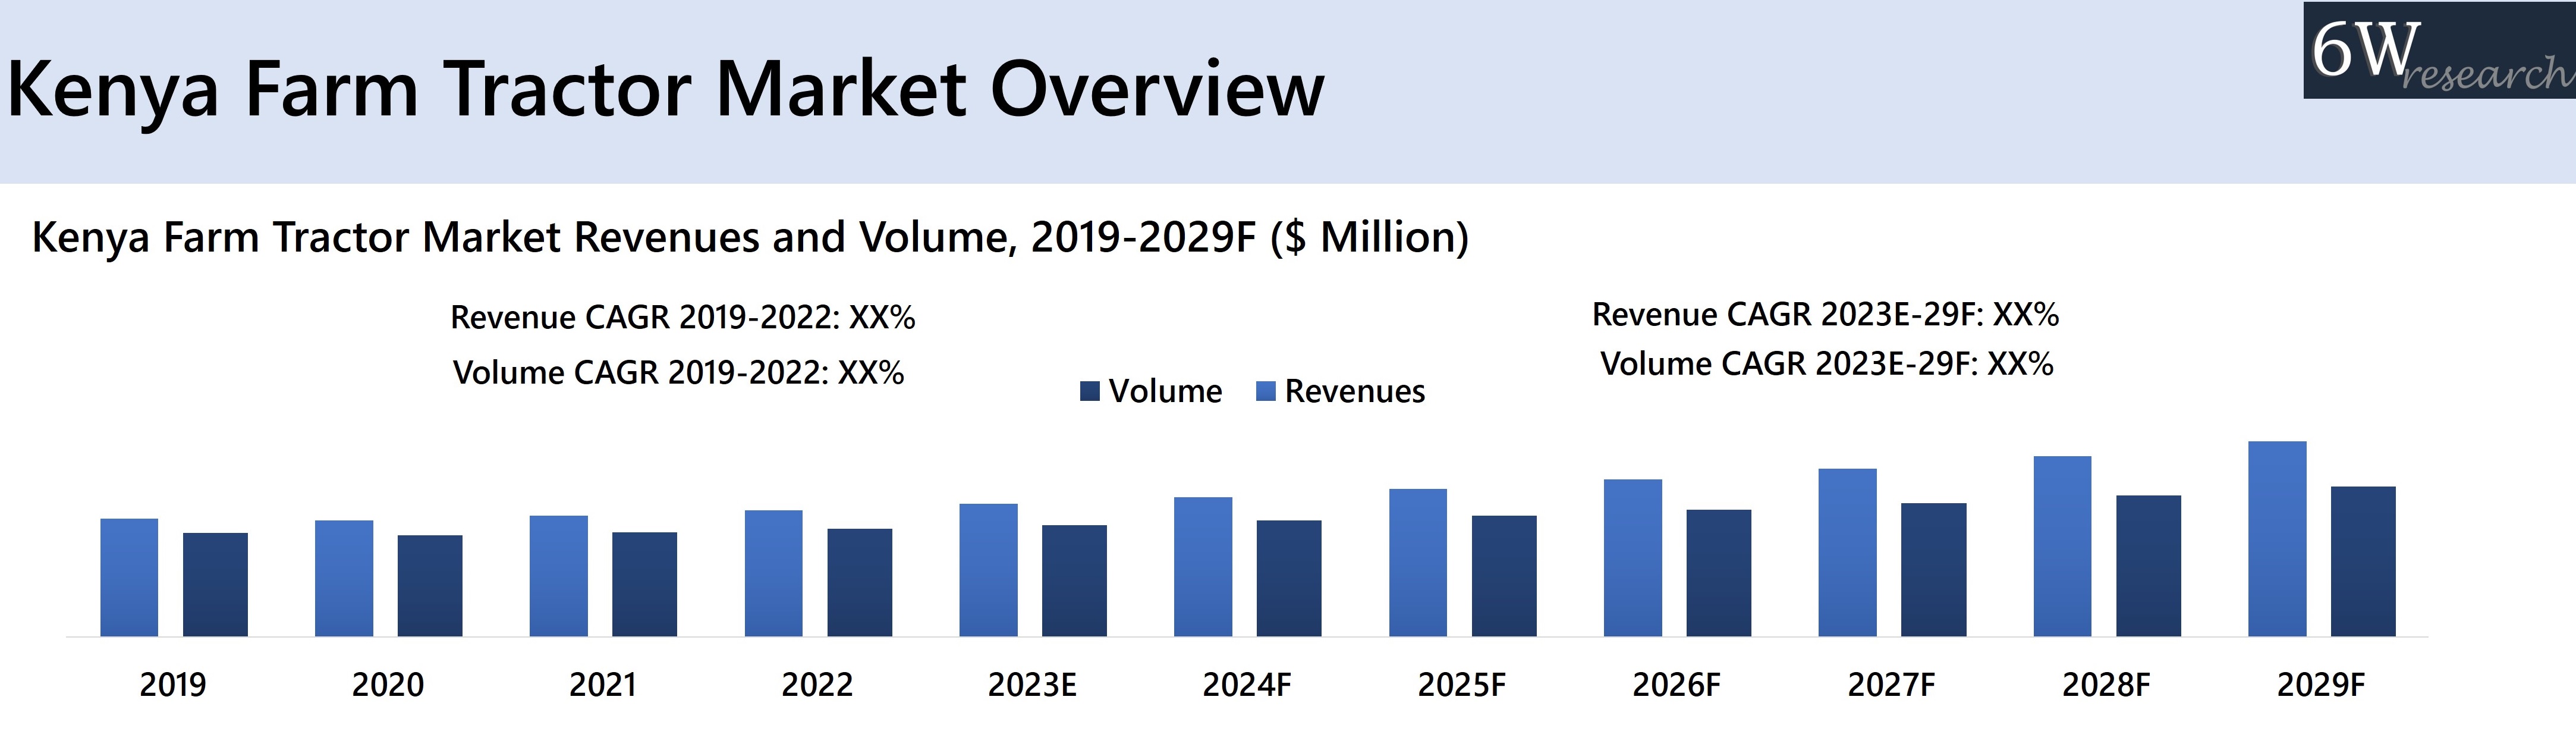Image resolution: width=2576 pixels, height=750 pixels.
Task: Click the 2022 axis label
Action: 817,685
